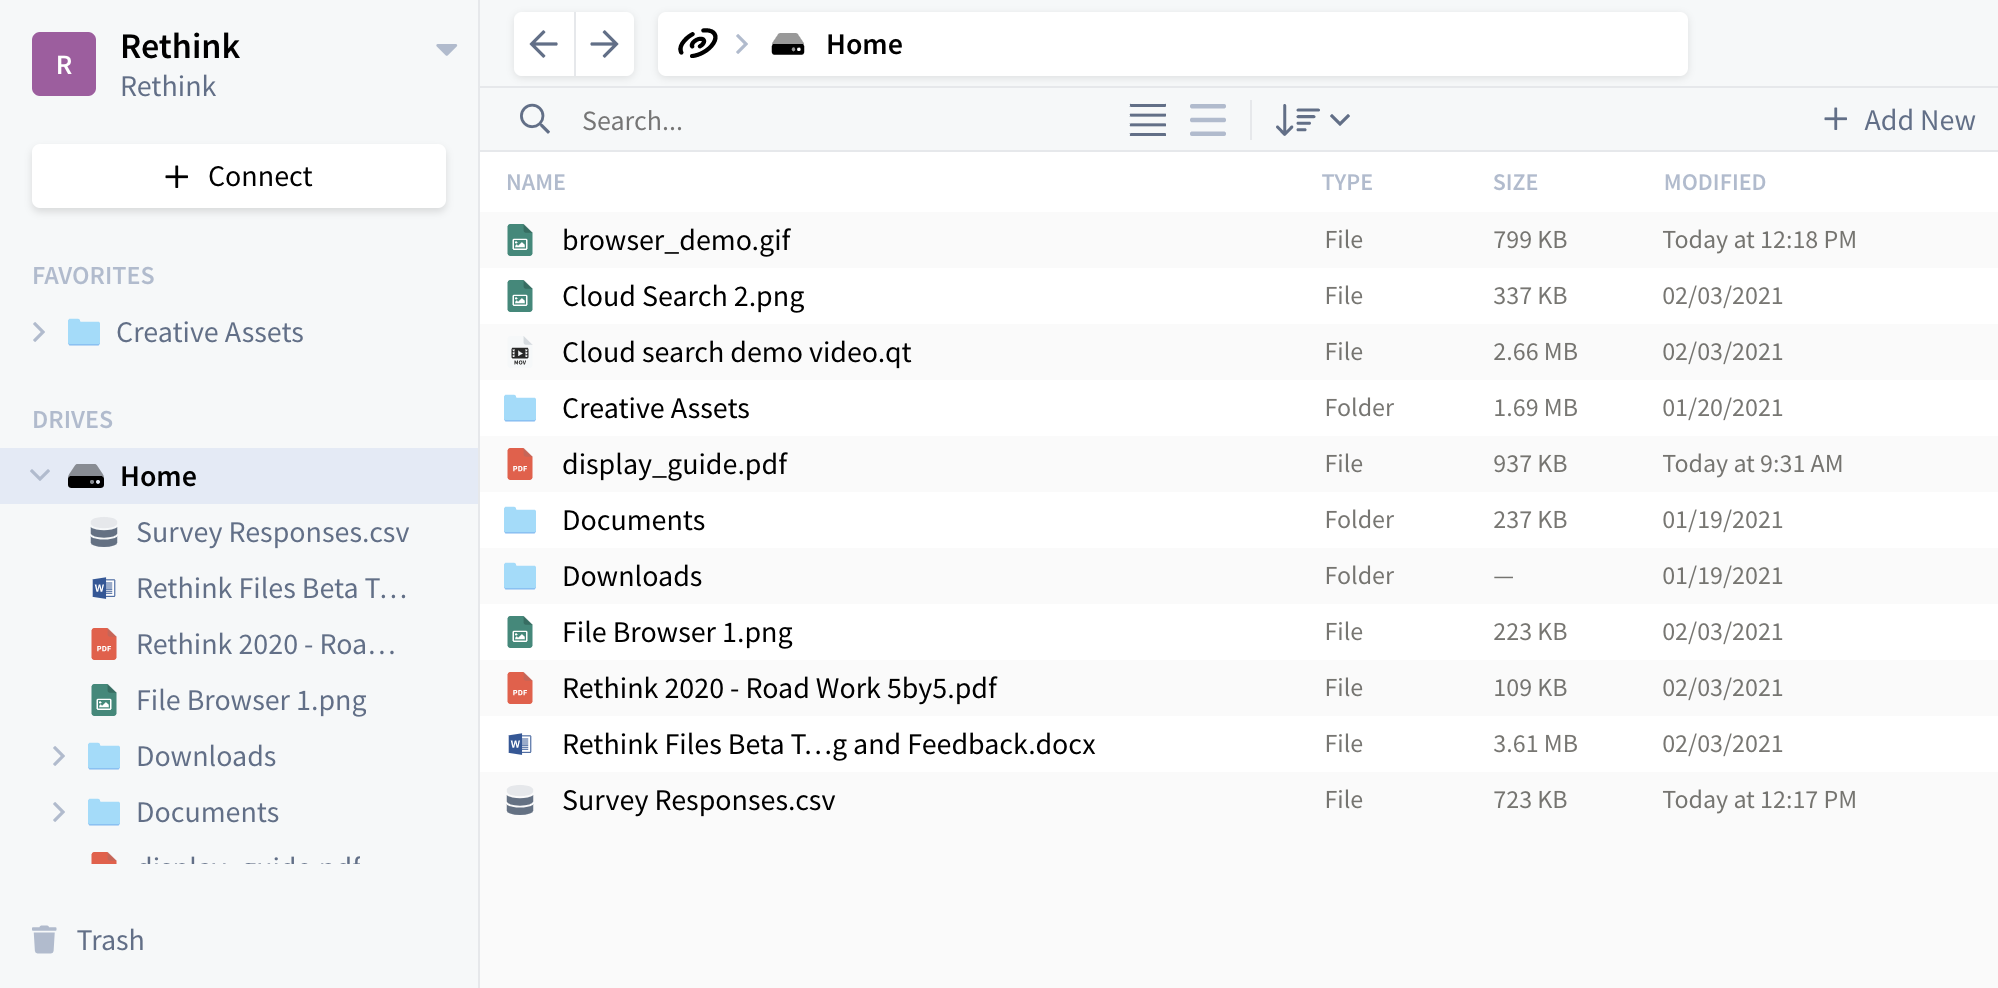Collapse the Home drive tree
This screenshot has height=988, width=1998.
point(40,475)
